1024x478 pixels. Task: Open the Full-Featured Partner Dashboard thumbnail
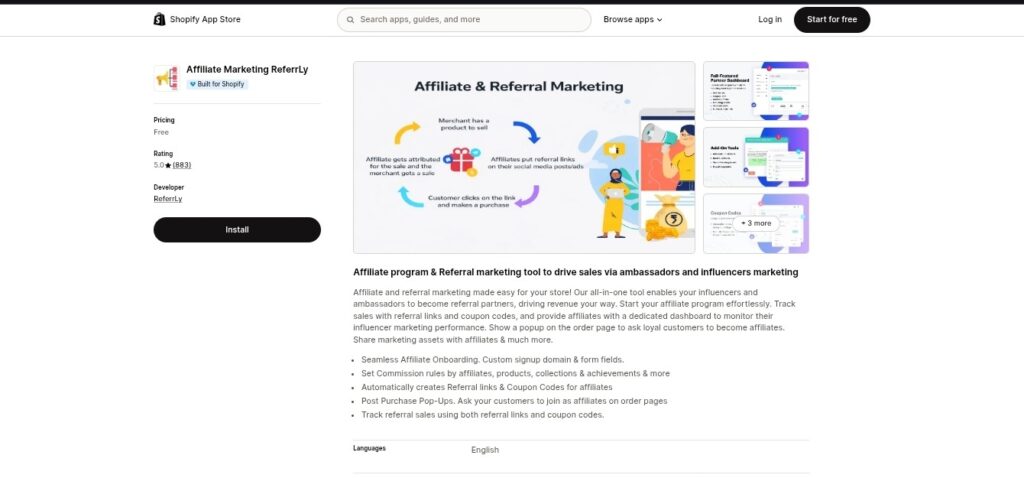(756, 91)
